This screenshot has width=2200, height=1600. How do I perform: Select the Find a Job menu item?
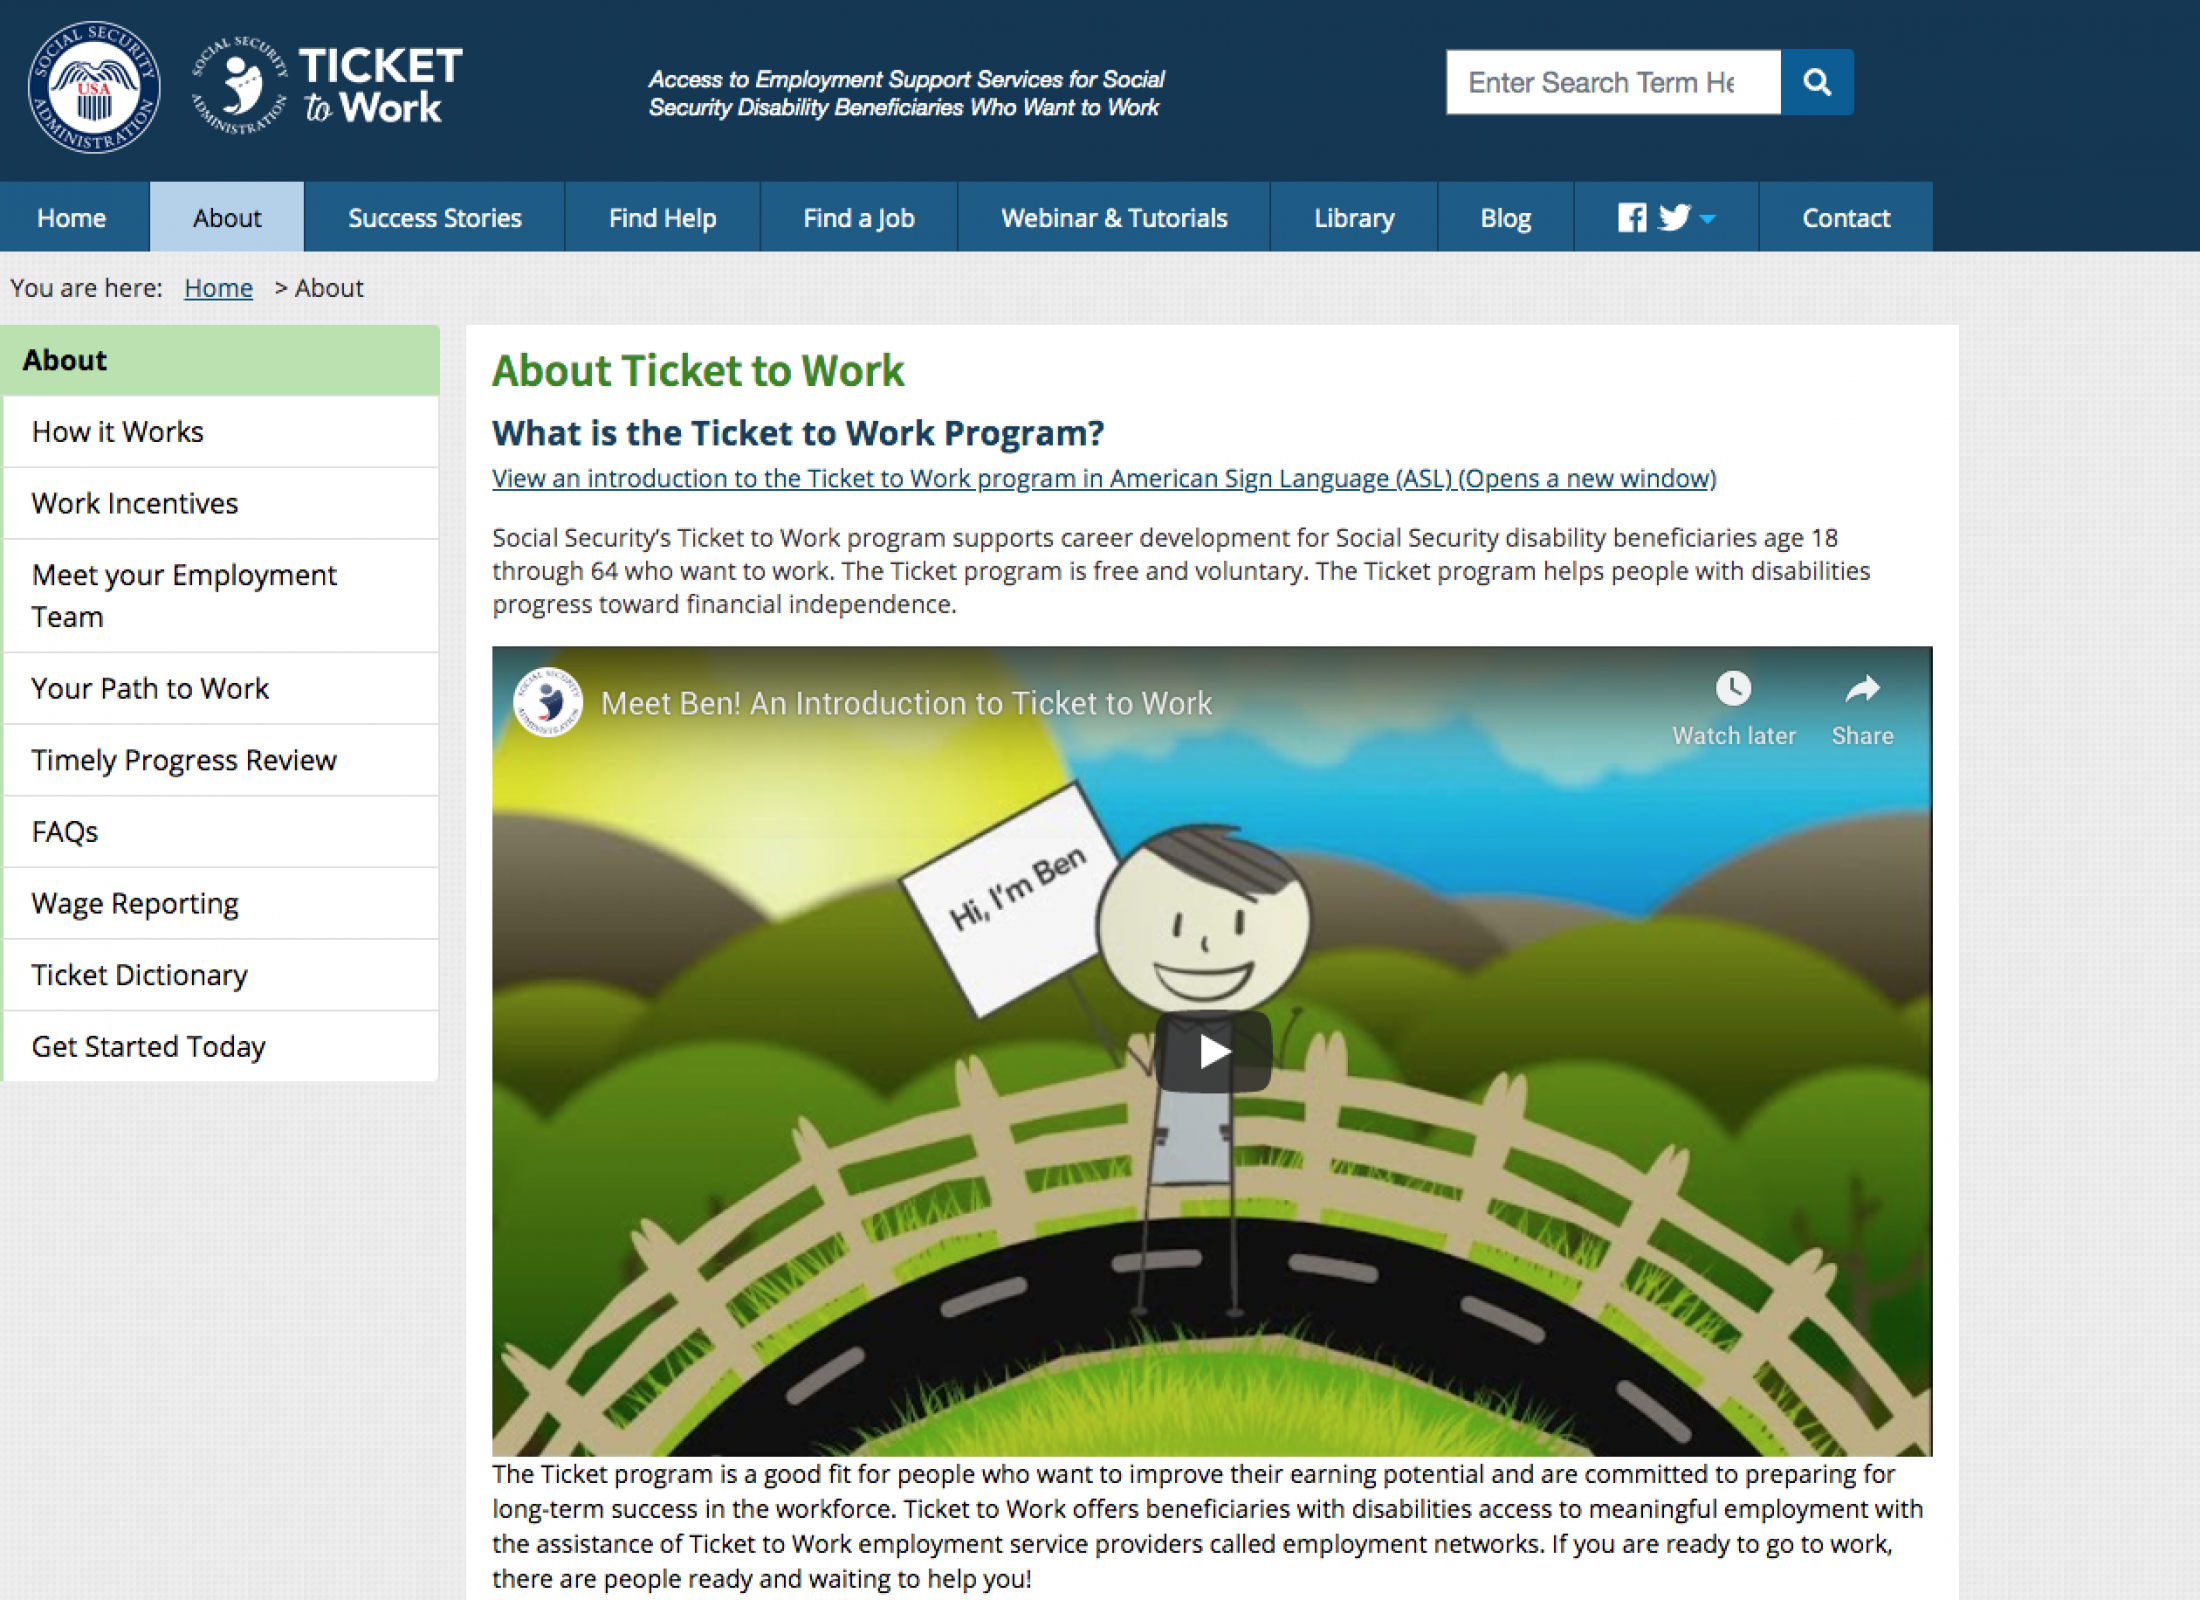[x=859, y=217]
